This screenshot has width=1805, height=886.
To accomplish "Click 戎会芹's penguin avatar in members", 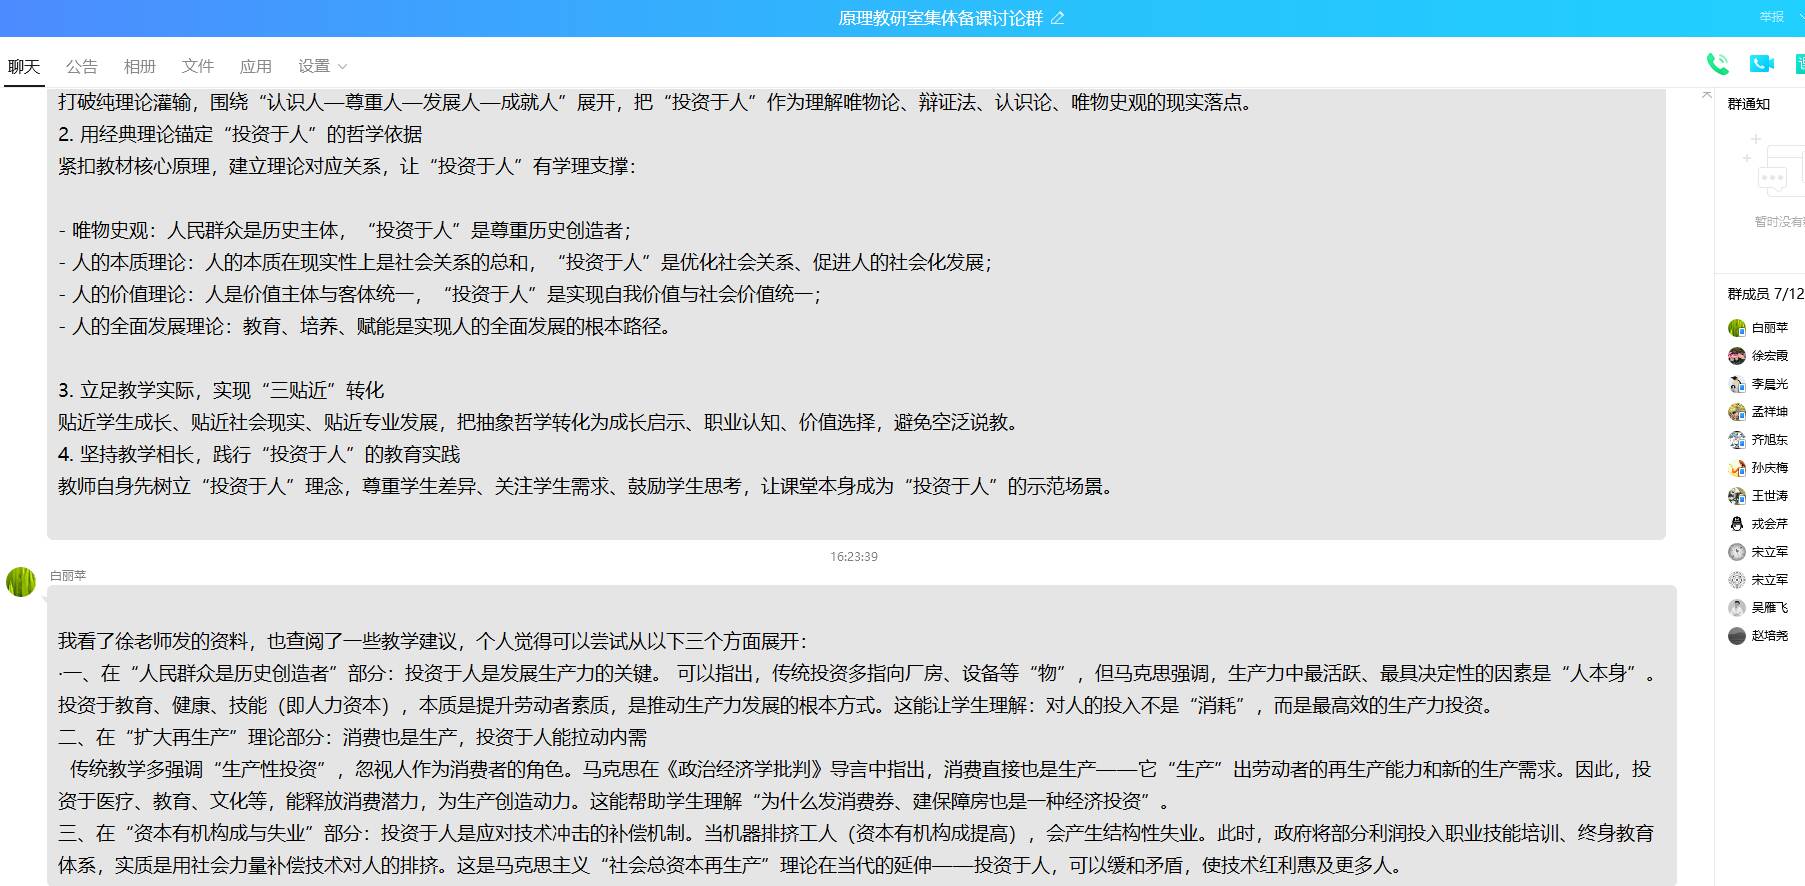I will [x=1737, y=524].
